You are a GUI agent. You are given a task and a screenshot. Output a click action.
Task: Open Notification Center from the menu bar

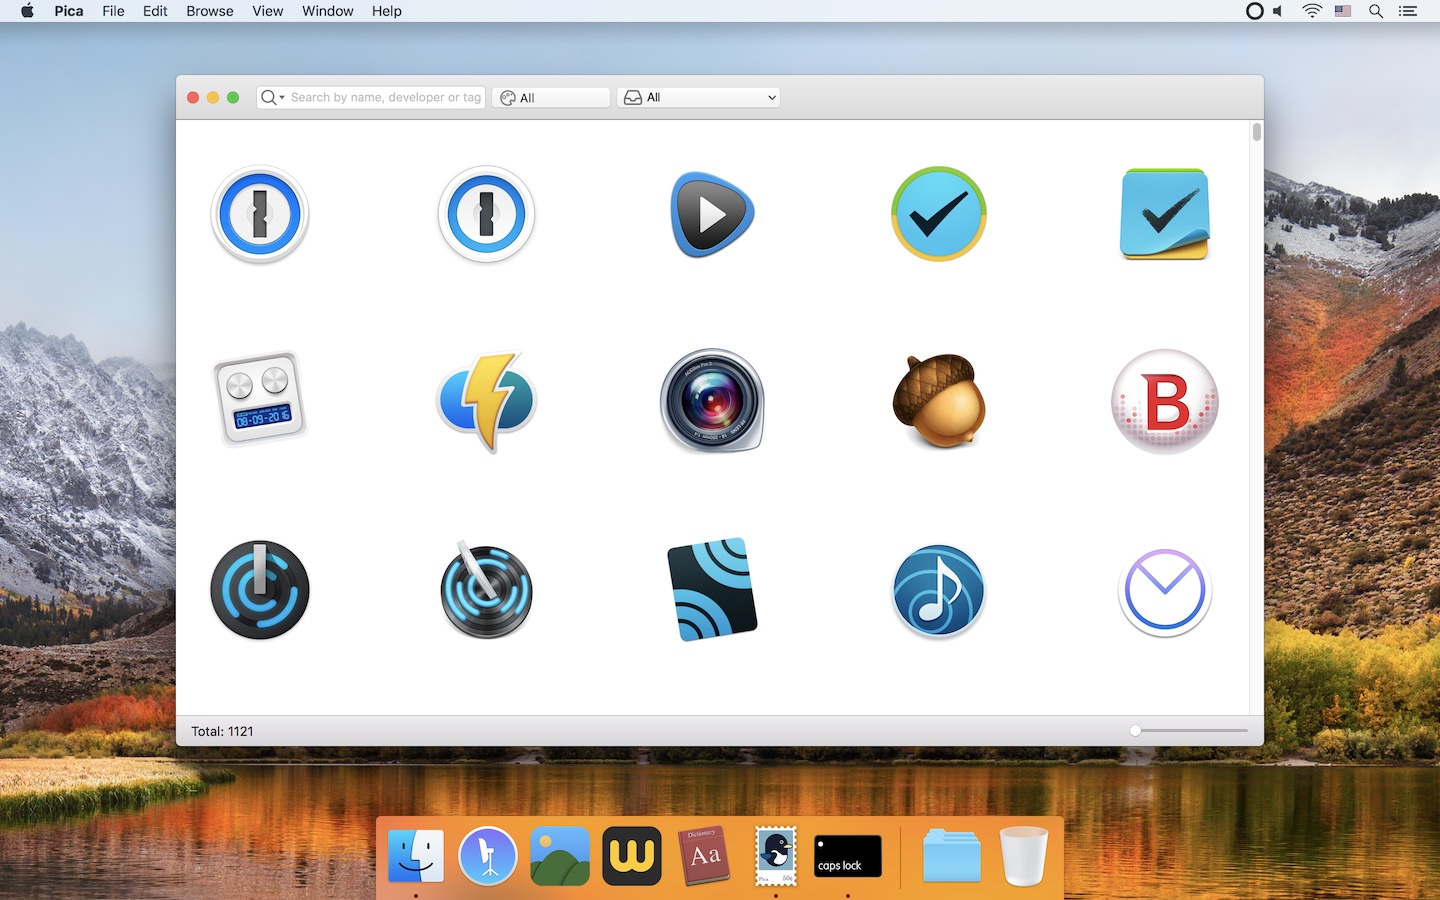coord(1408,11)
